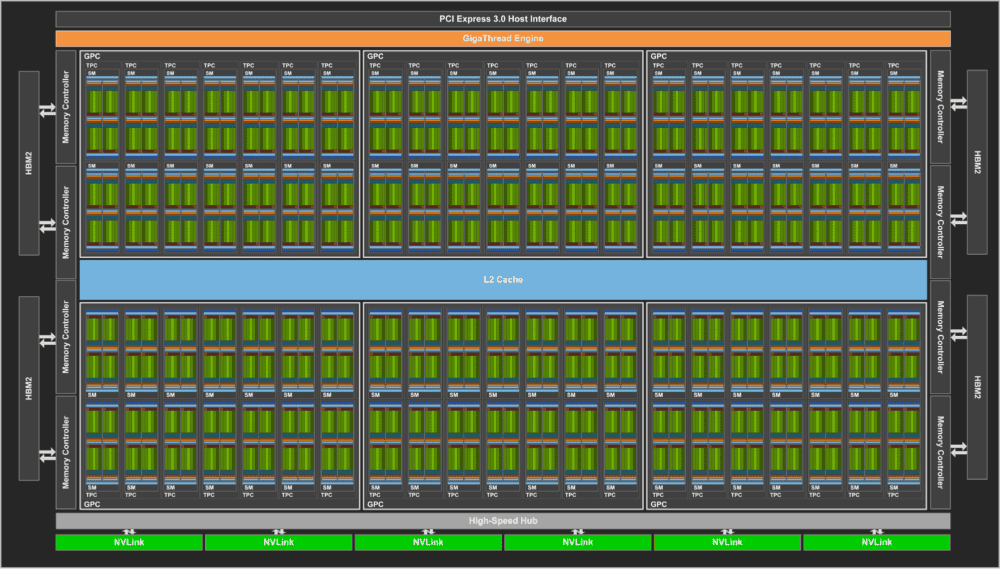
Task: Select the lower-right HBM2 memory block
Action: [x=977, y=387]
